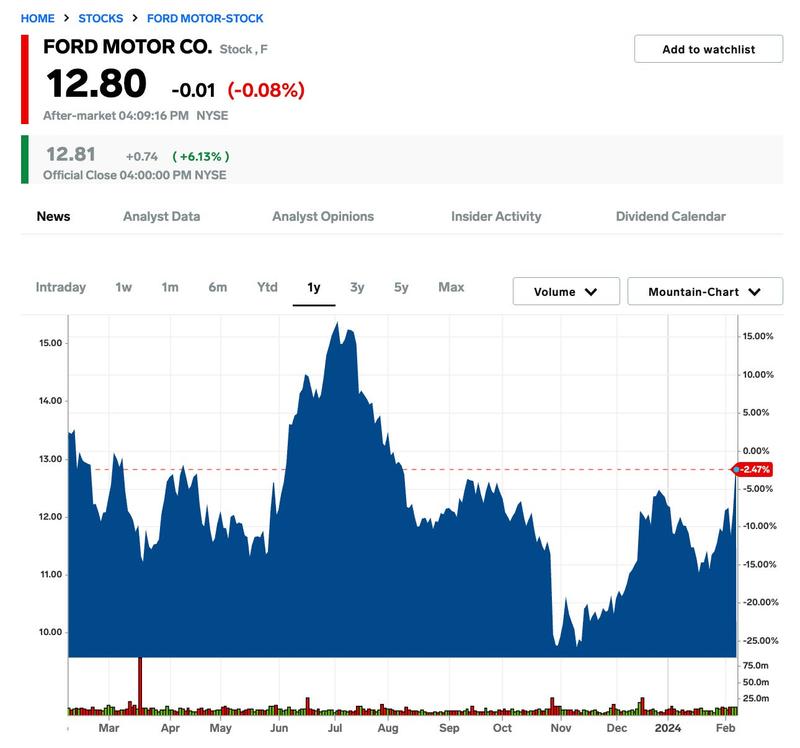Click the After-market 04:09:16 PM timestamp
The image size is (800, 748).
pyautogui.click(x=116, y=116)
